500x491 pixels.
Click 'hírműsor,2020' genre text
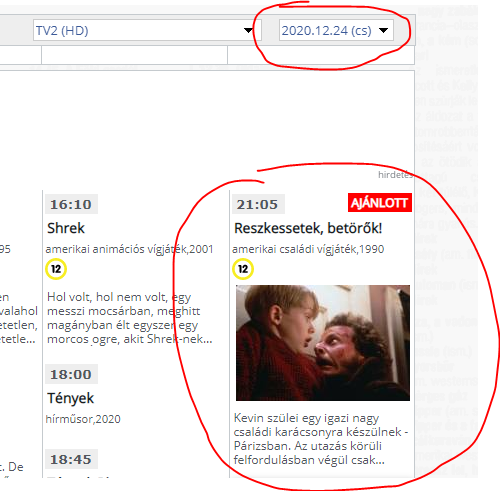point(83,419)
